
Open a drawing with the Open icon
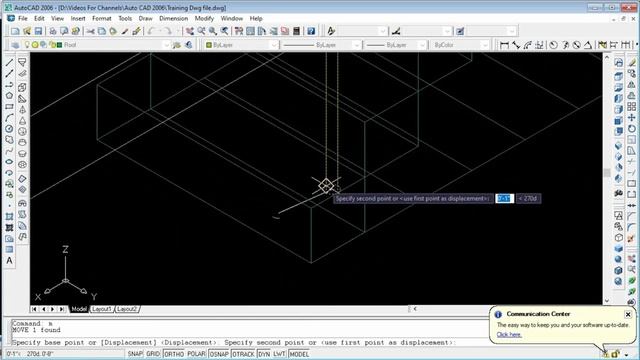point(27,31)
